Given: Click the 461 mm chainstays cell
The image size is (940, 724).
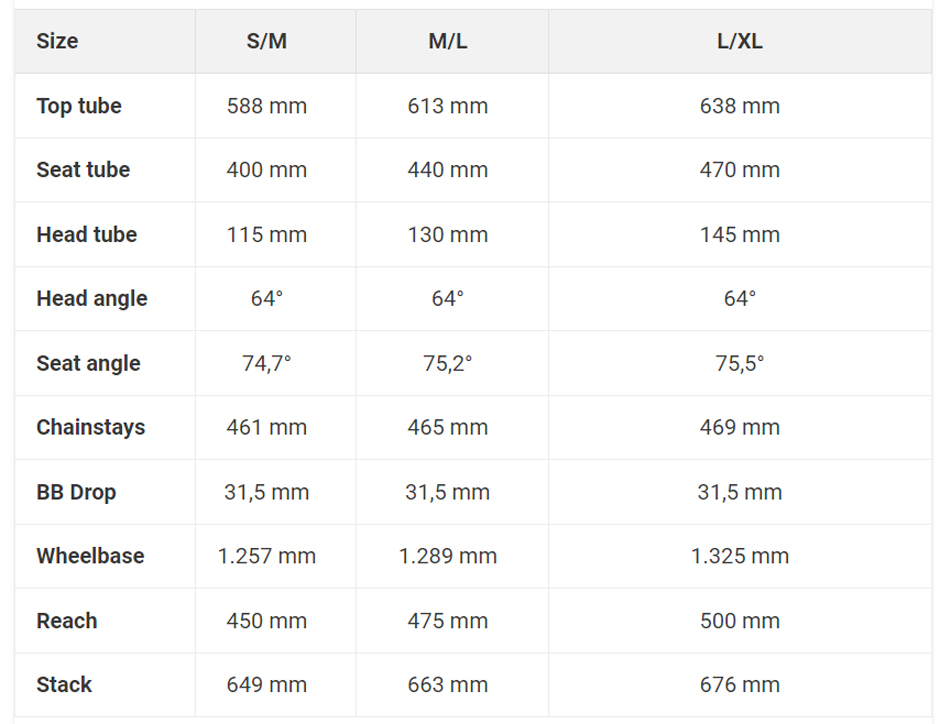Looking at the screenshot, I should (x=267, y=427).
